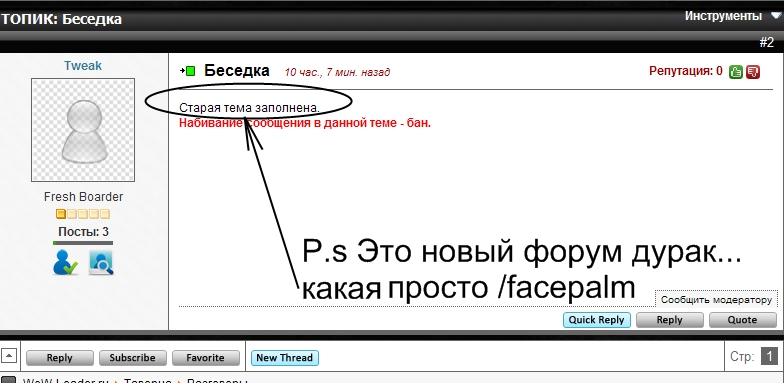Viewport: 784px width, 383px height.
Task: Click the 'Fresh Boarder' rank text
Action: 83,197
